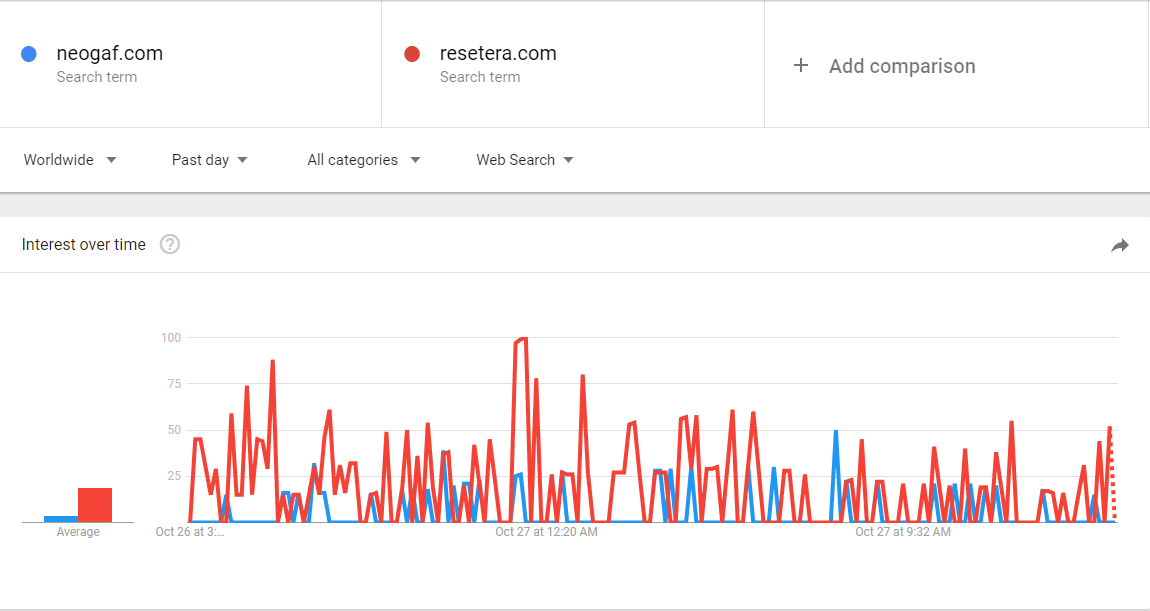The image size is (1150, 611).
Task: Open the All categories dropdown
Action: 364,160
